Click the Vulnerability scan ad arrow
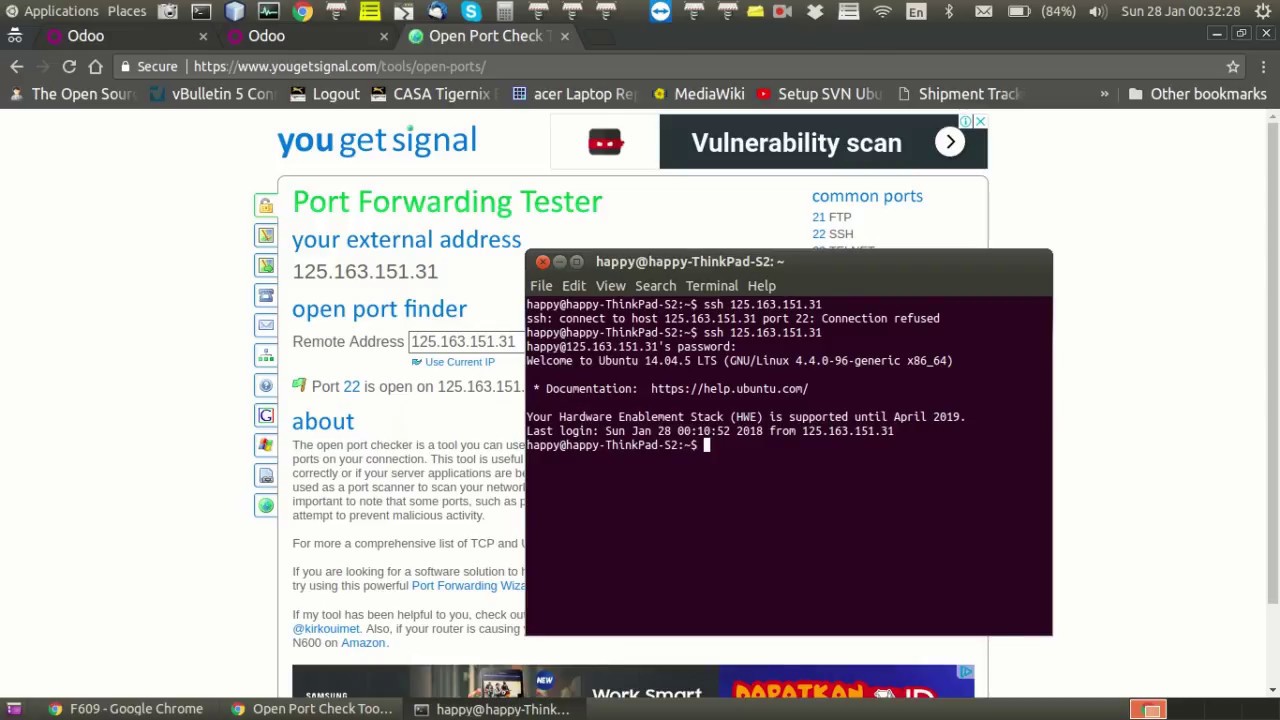The width and height of the screenshot is (1280, 720). click(x=949, y=142)
